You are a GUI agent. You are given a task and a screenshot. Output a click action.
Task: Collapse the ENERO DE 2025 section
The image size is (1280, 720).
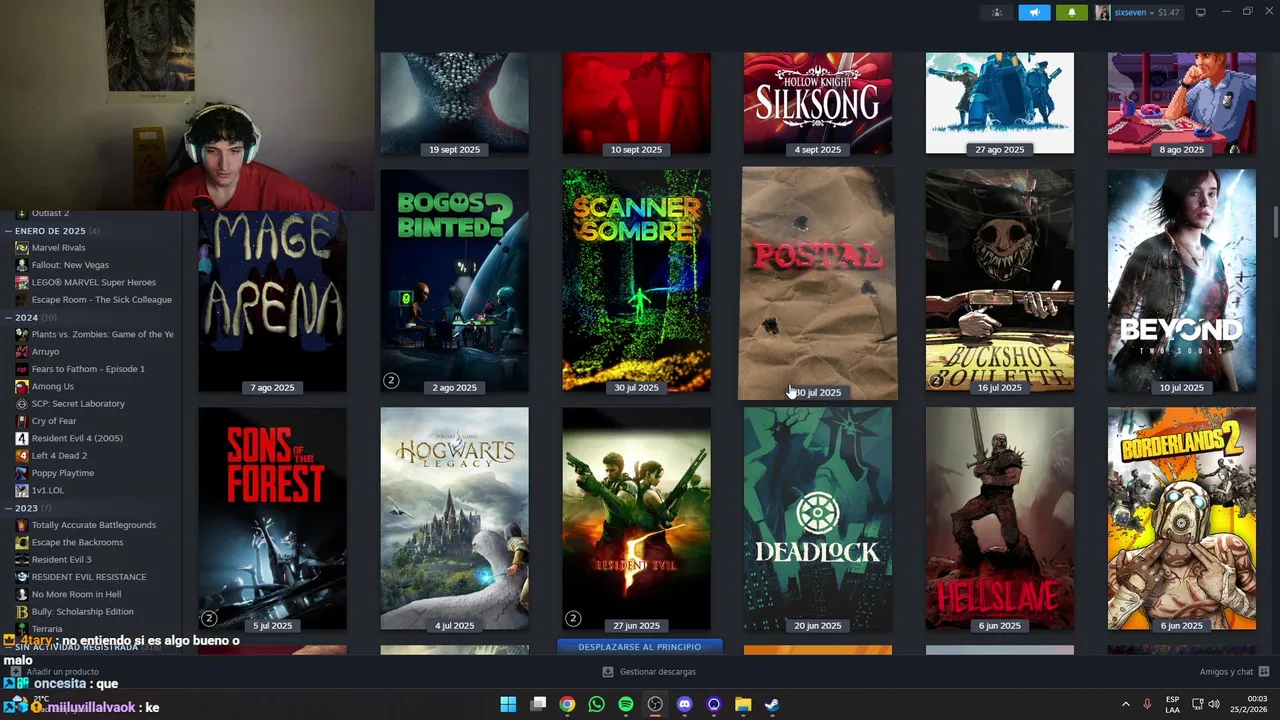(8, 230)
